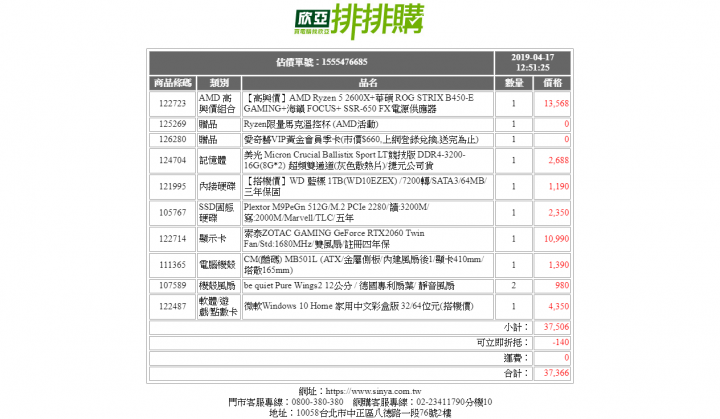Click the 品名 column header

368,83
